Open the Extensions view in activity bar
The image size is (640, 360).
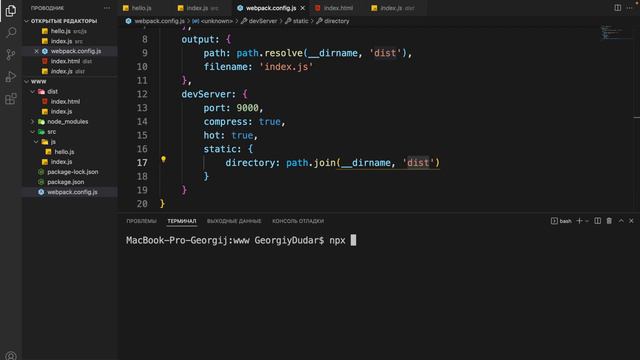click(x=11, y=98)
